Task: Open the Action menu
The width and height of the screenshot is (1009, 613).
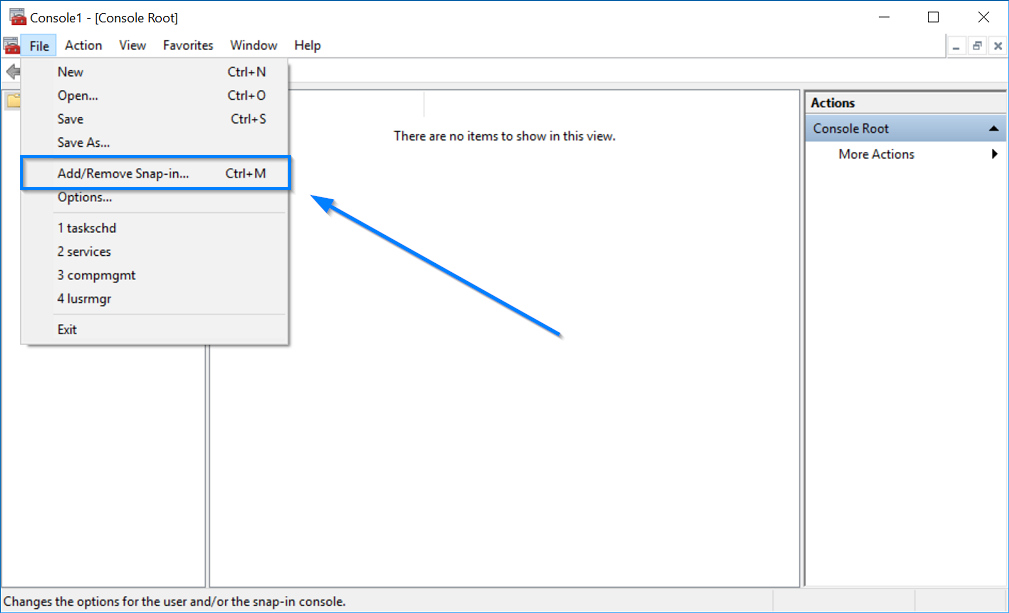Action: click(x=84, y=46)
